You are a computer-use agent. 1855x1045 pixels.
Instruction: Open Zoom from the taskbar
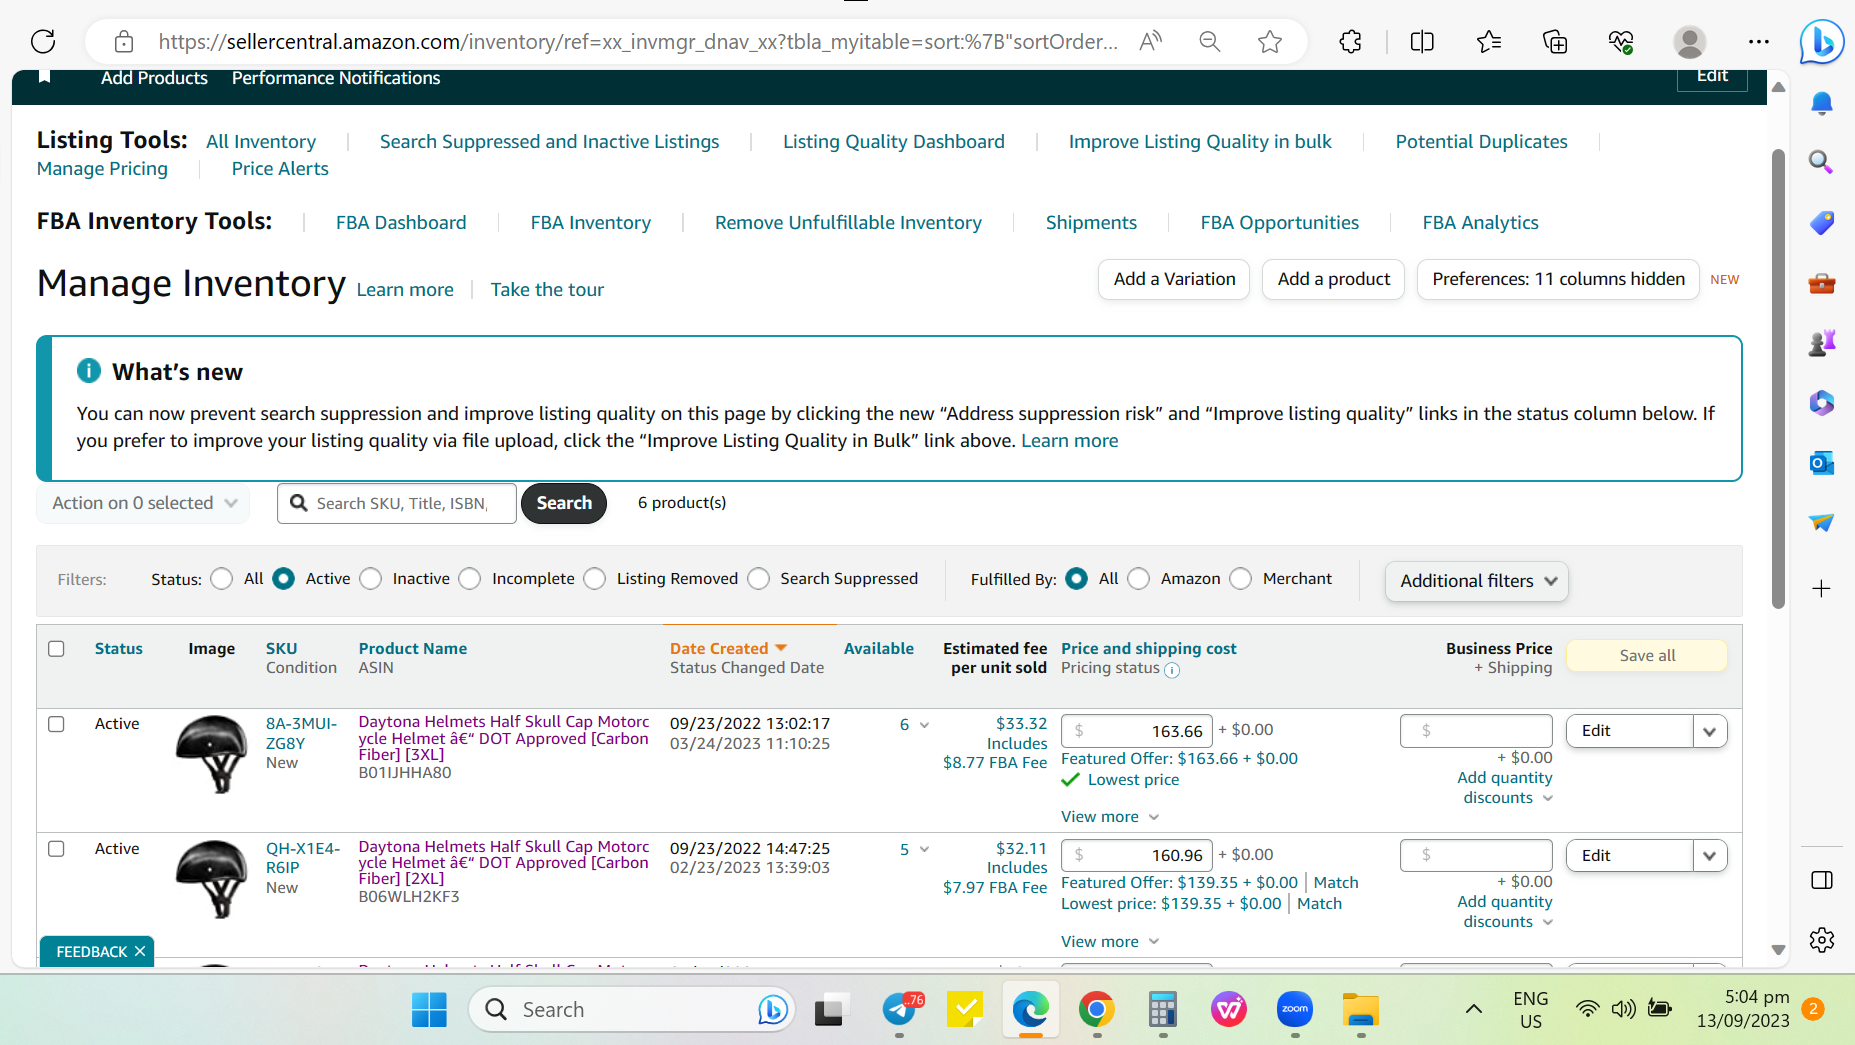point(1295,1010)
